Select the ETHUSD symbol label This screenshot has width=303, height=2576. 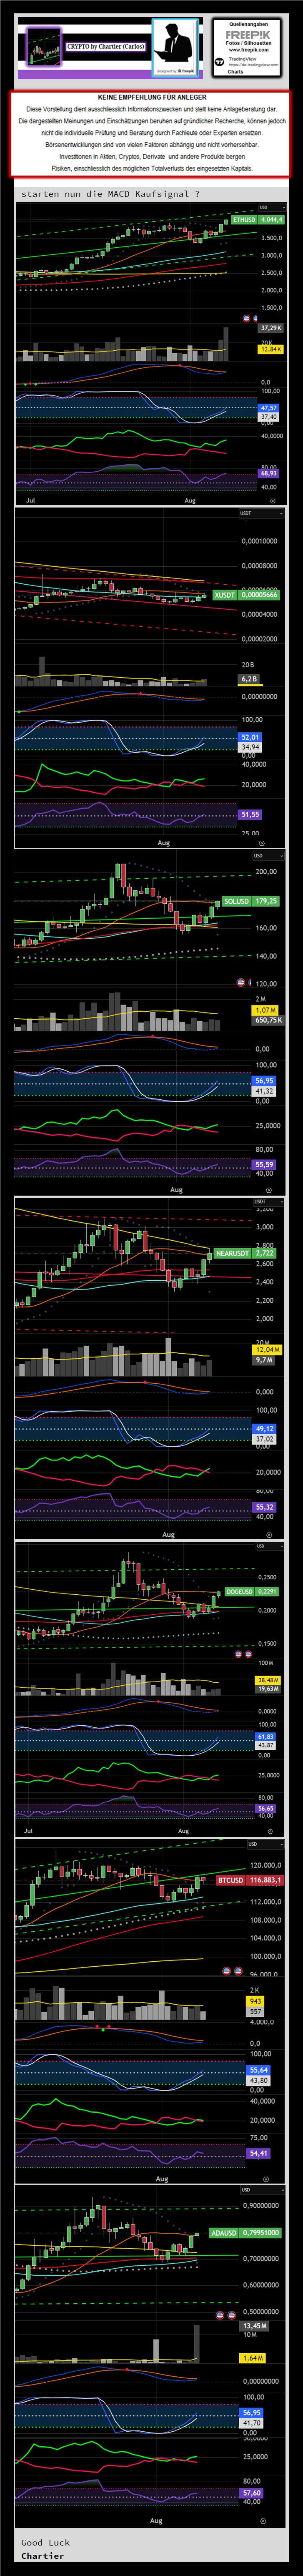(x=243, y=220)
